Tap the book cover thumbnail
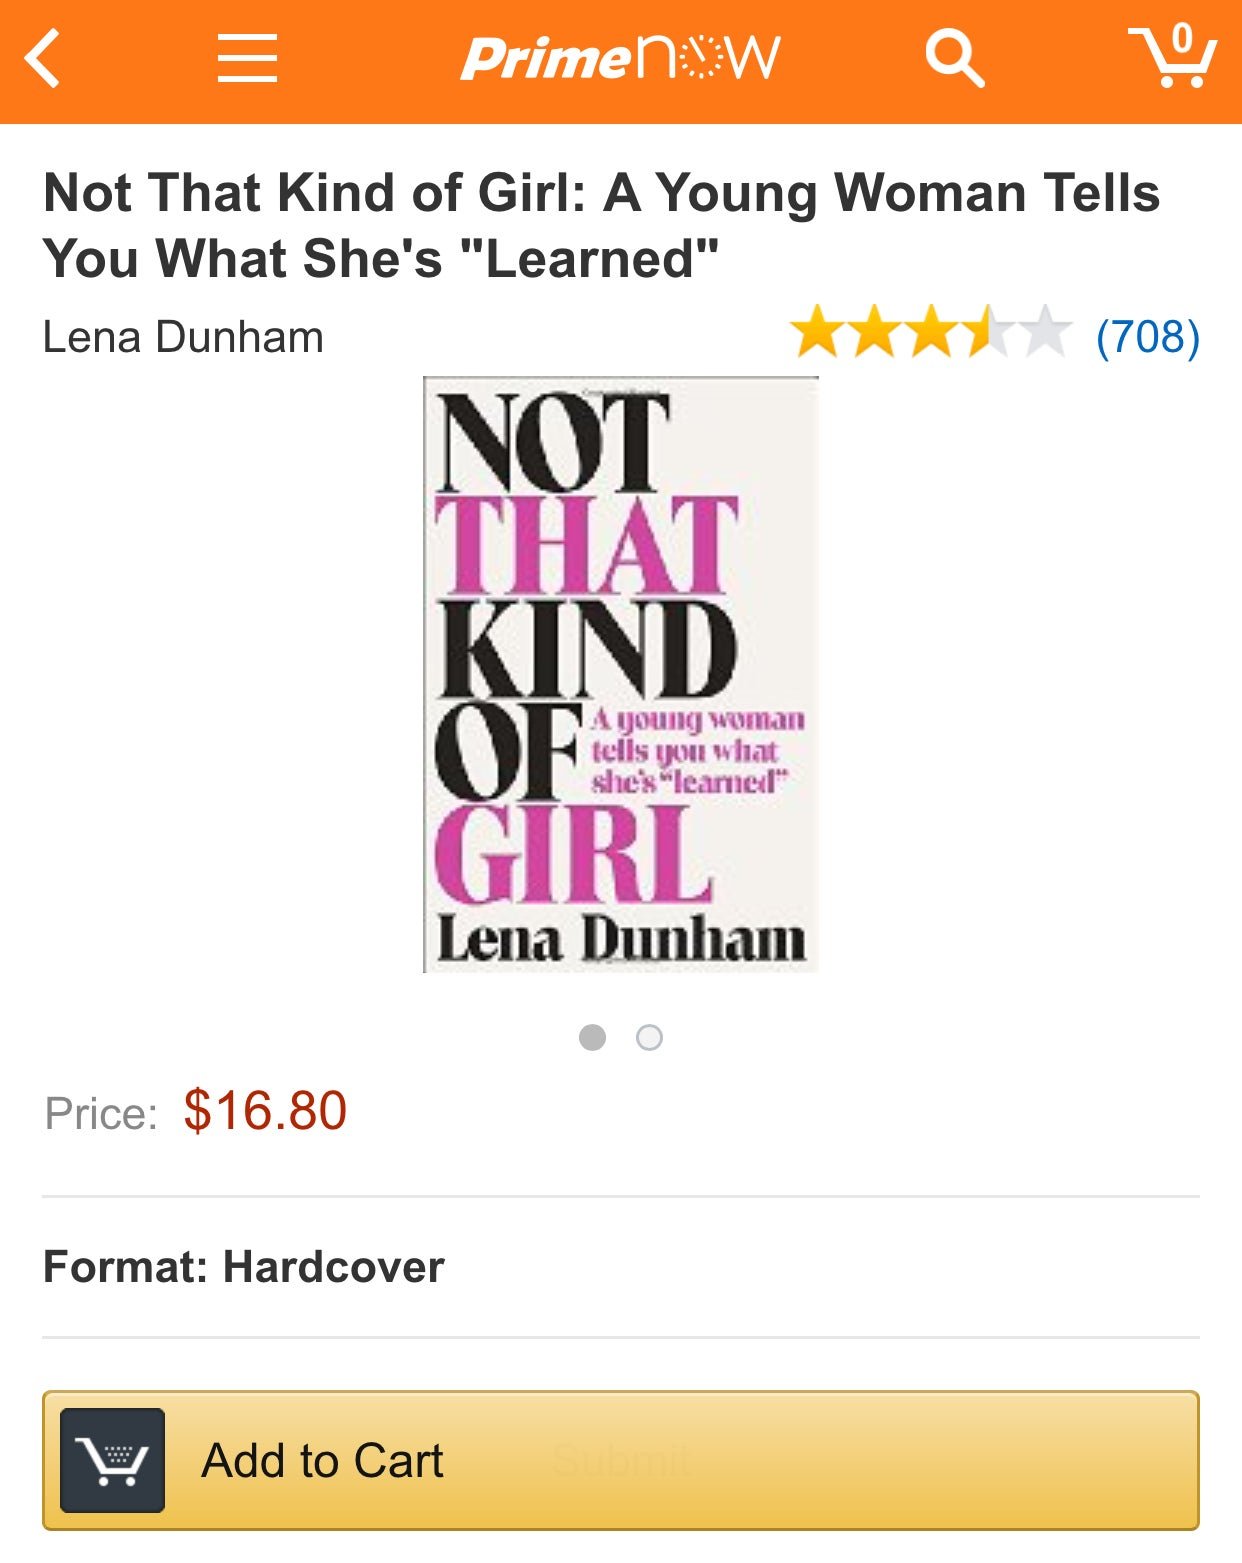The image size is (1242, 1563). tap(620, 674)
